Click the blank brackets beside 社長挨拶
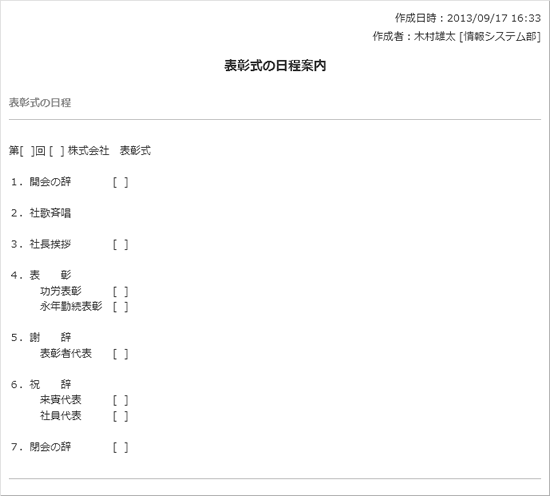550x496 pixels. point(121,244)
